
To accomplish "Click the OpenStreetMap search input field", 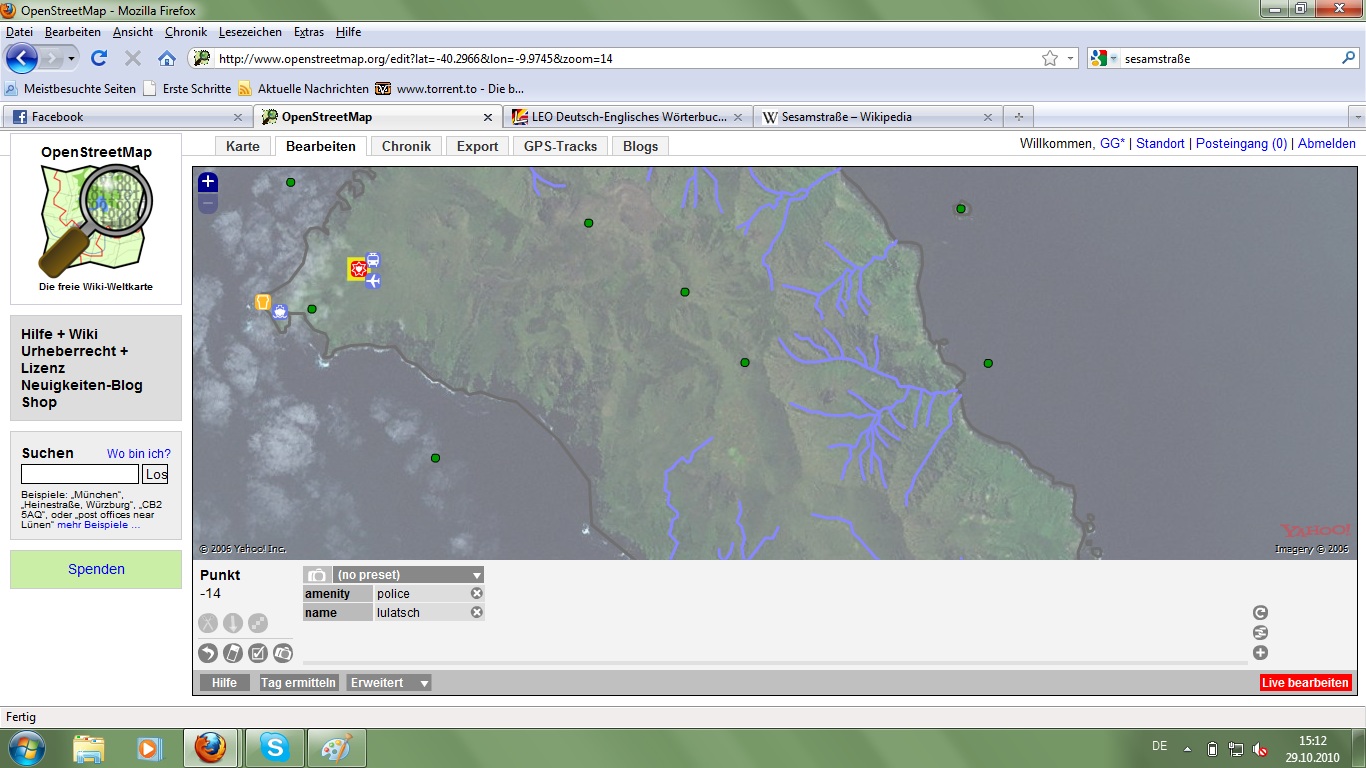I will pyautogui.click(x=80, y=474).
